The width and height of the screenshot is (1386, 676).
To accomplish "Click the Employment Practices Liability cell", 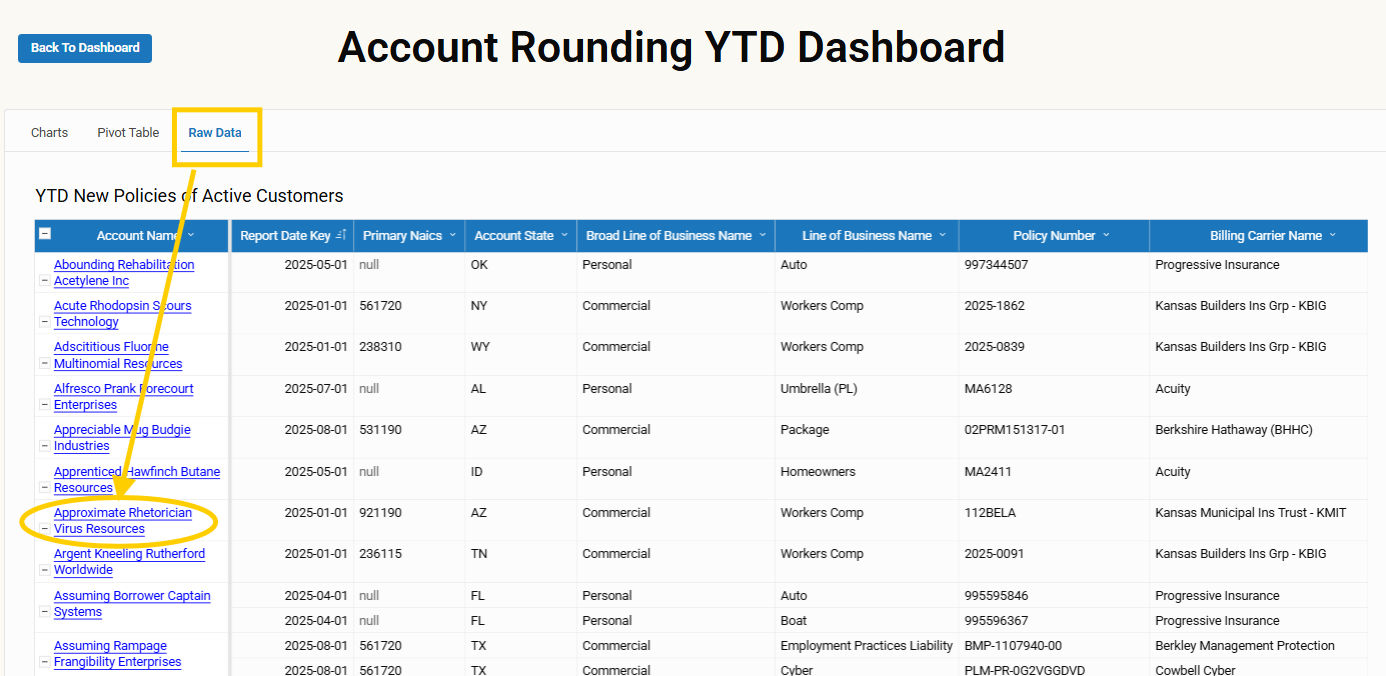I will (866, 646).
